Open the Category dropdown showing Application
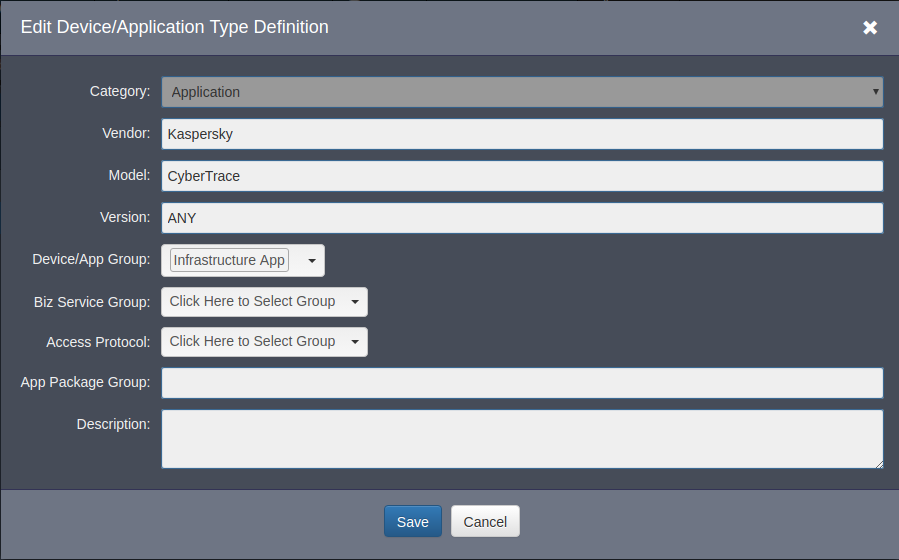 pyautogui.click(x=521, y=92)
